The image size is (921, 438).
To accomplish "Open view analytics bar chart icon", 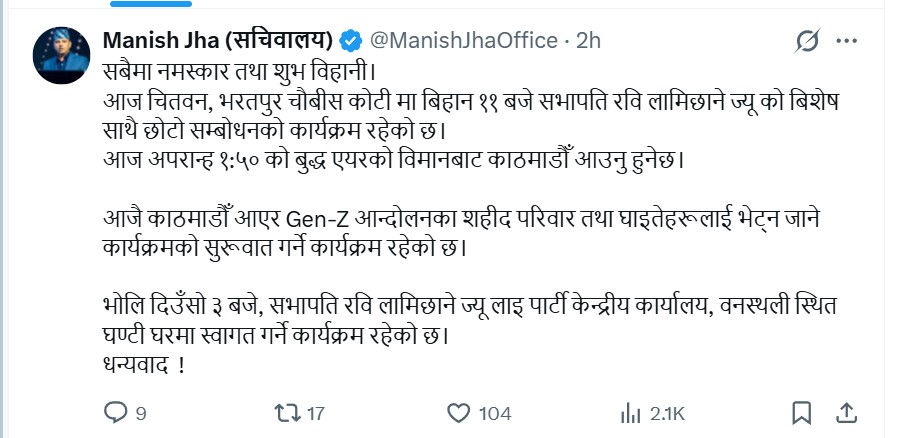I will pyautogui.click(x=631, y=413).
